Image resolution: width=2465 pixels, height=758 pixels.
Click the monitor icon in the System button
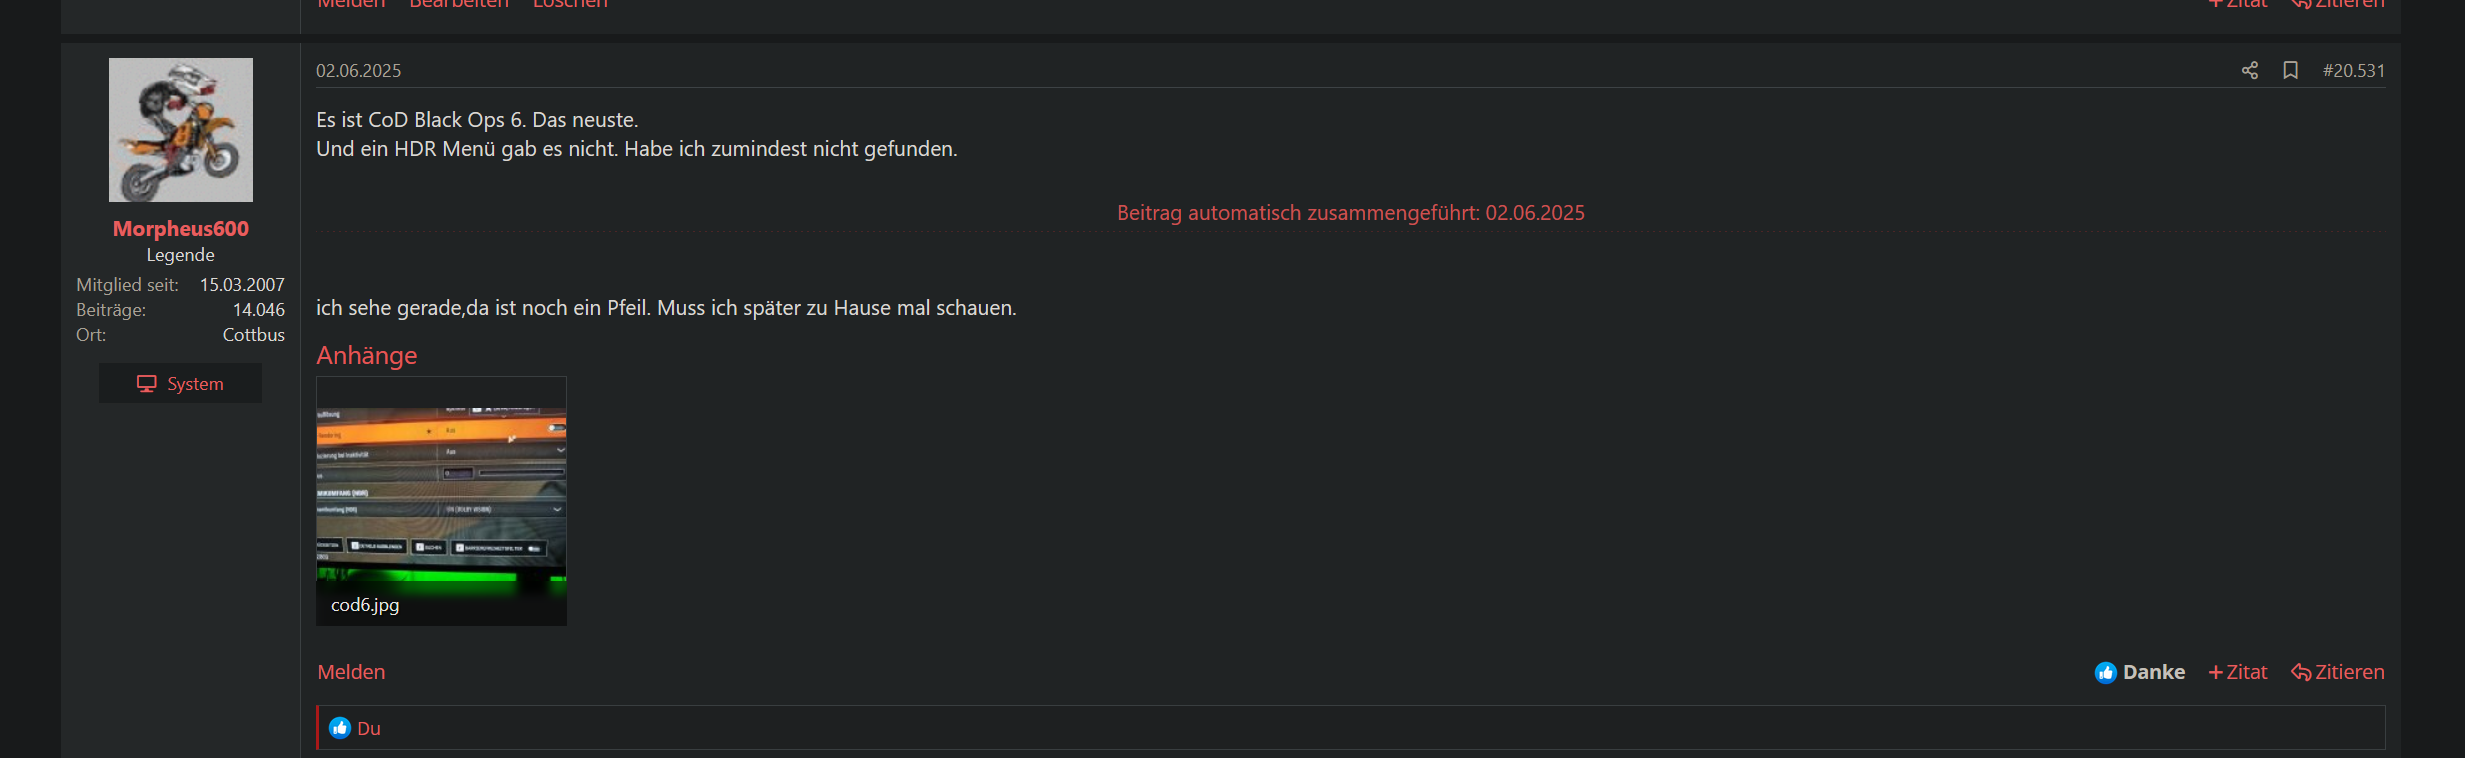point(146,382)
